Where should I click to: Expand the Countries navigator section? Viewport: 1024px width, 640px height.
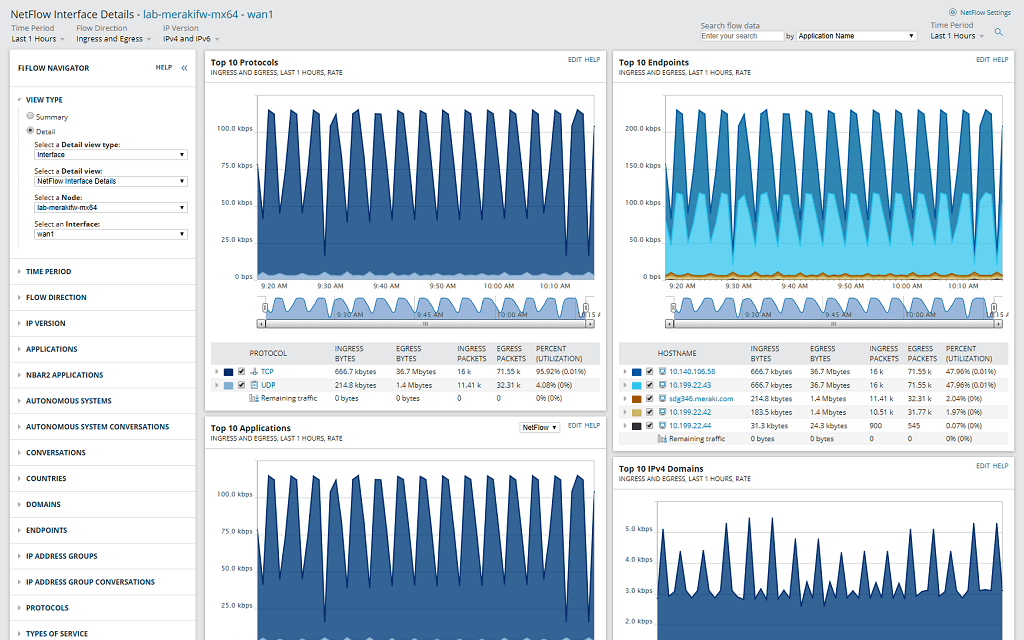pos(20,479)
